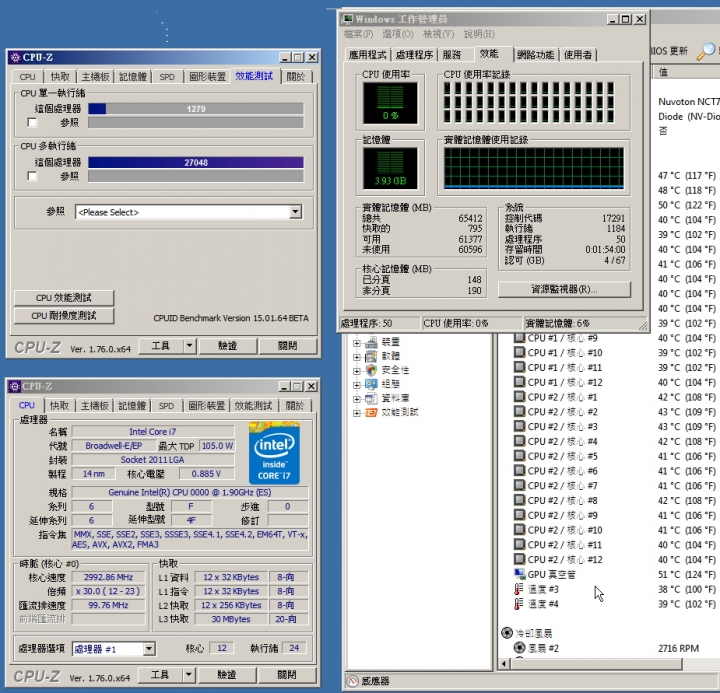Click the thermometer icon for 溫度 #4
The image size is (720, 693).
(518, 604)
